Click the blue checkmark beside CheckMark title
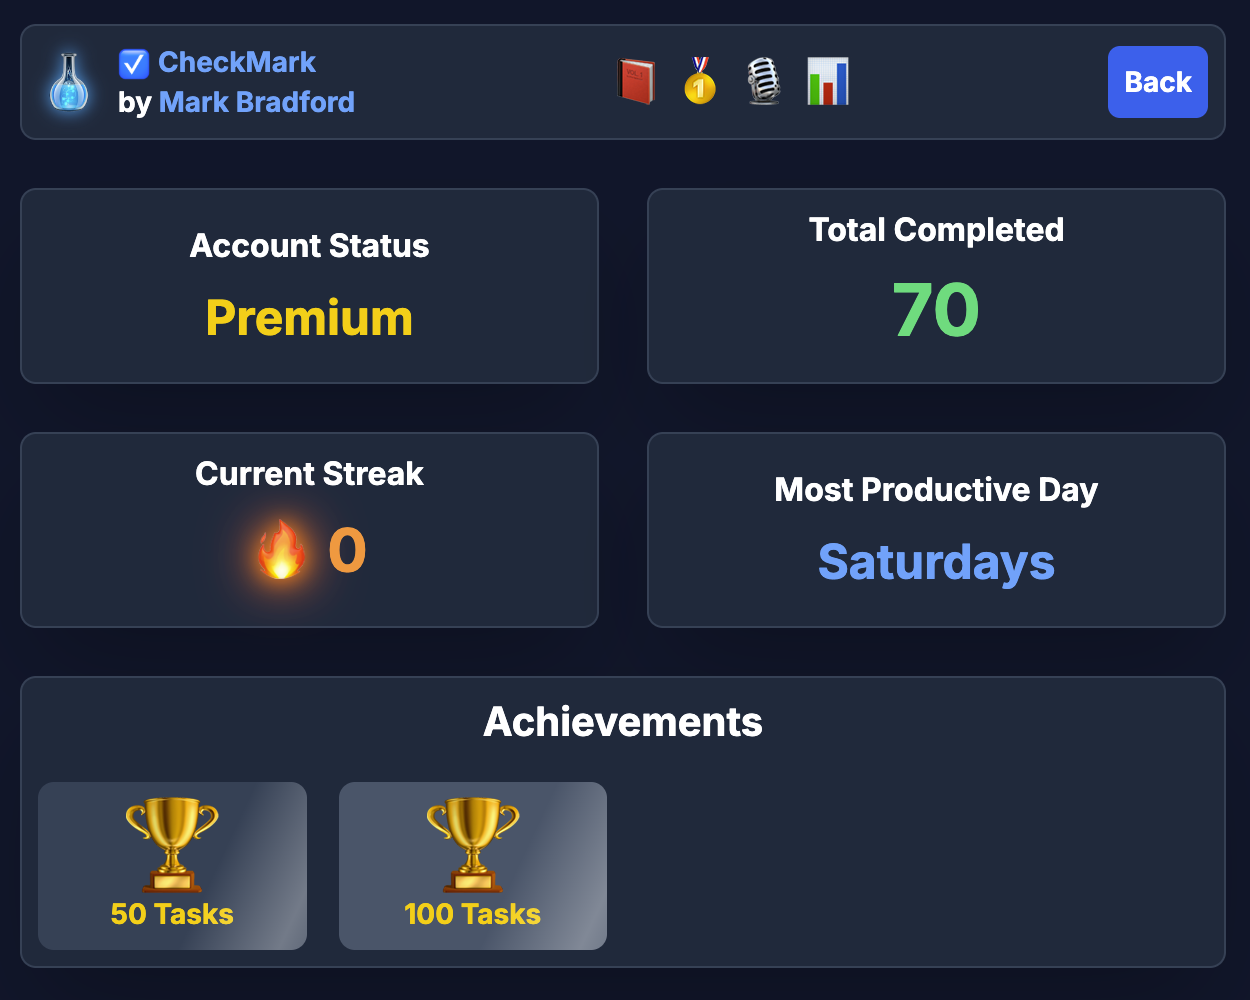Image resolution: width=1250 pixels, height=1000 pixels. click(x=133, y=64)
